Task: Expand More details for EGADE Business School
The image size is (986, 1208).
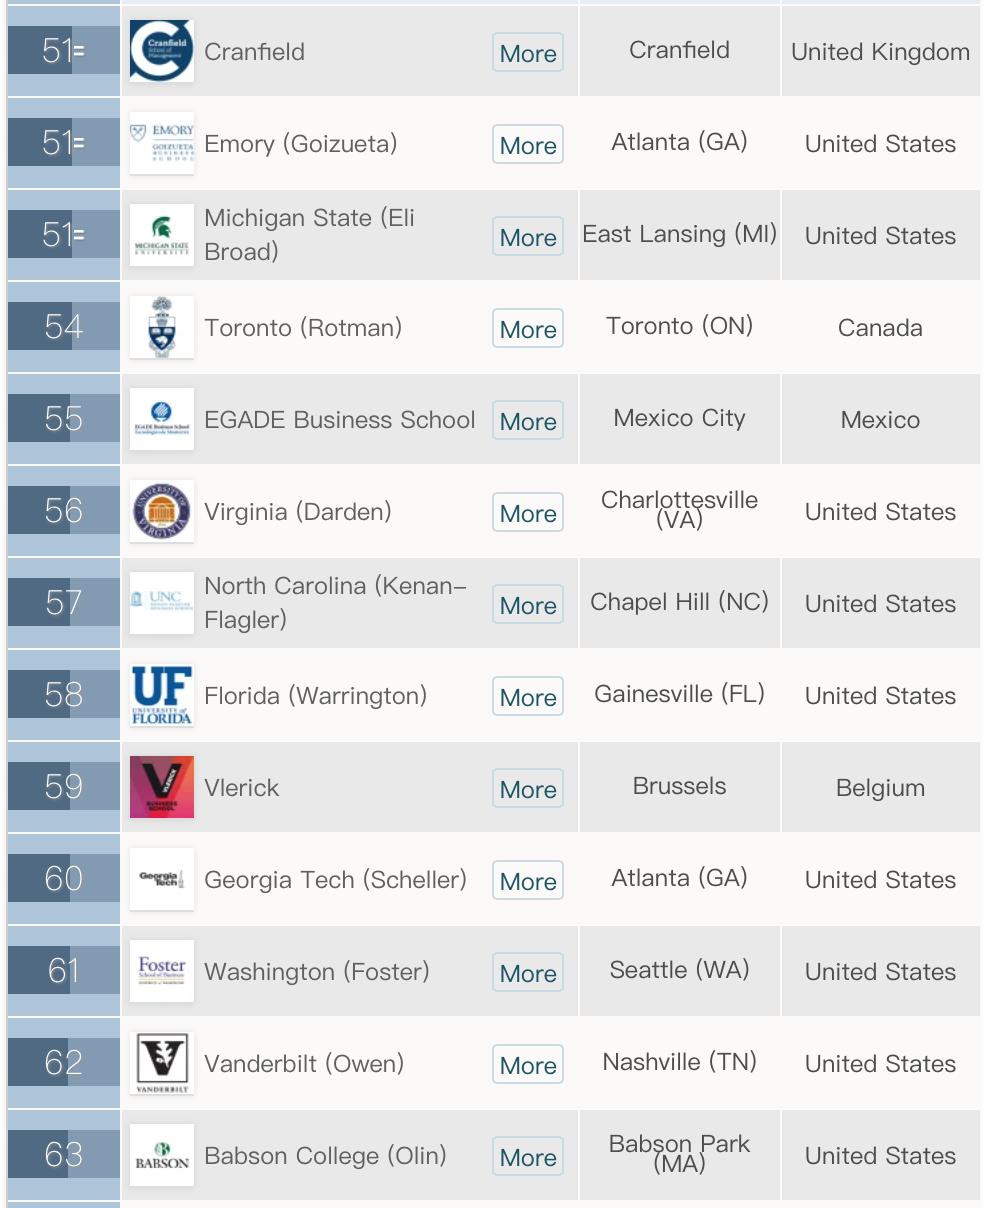Action: 528,421
